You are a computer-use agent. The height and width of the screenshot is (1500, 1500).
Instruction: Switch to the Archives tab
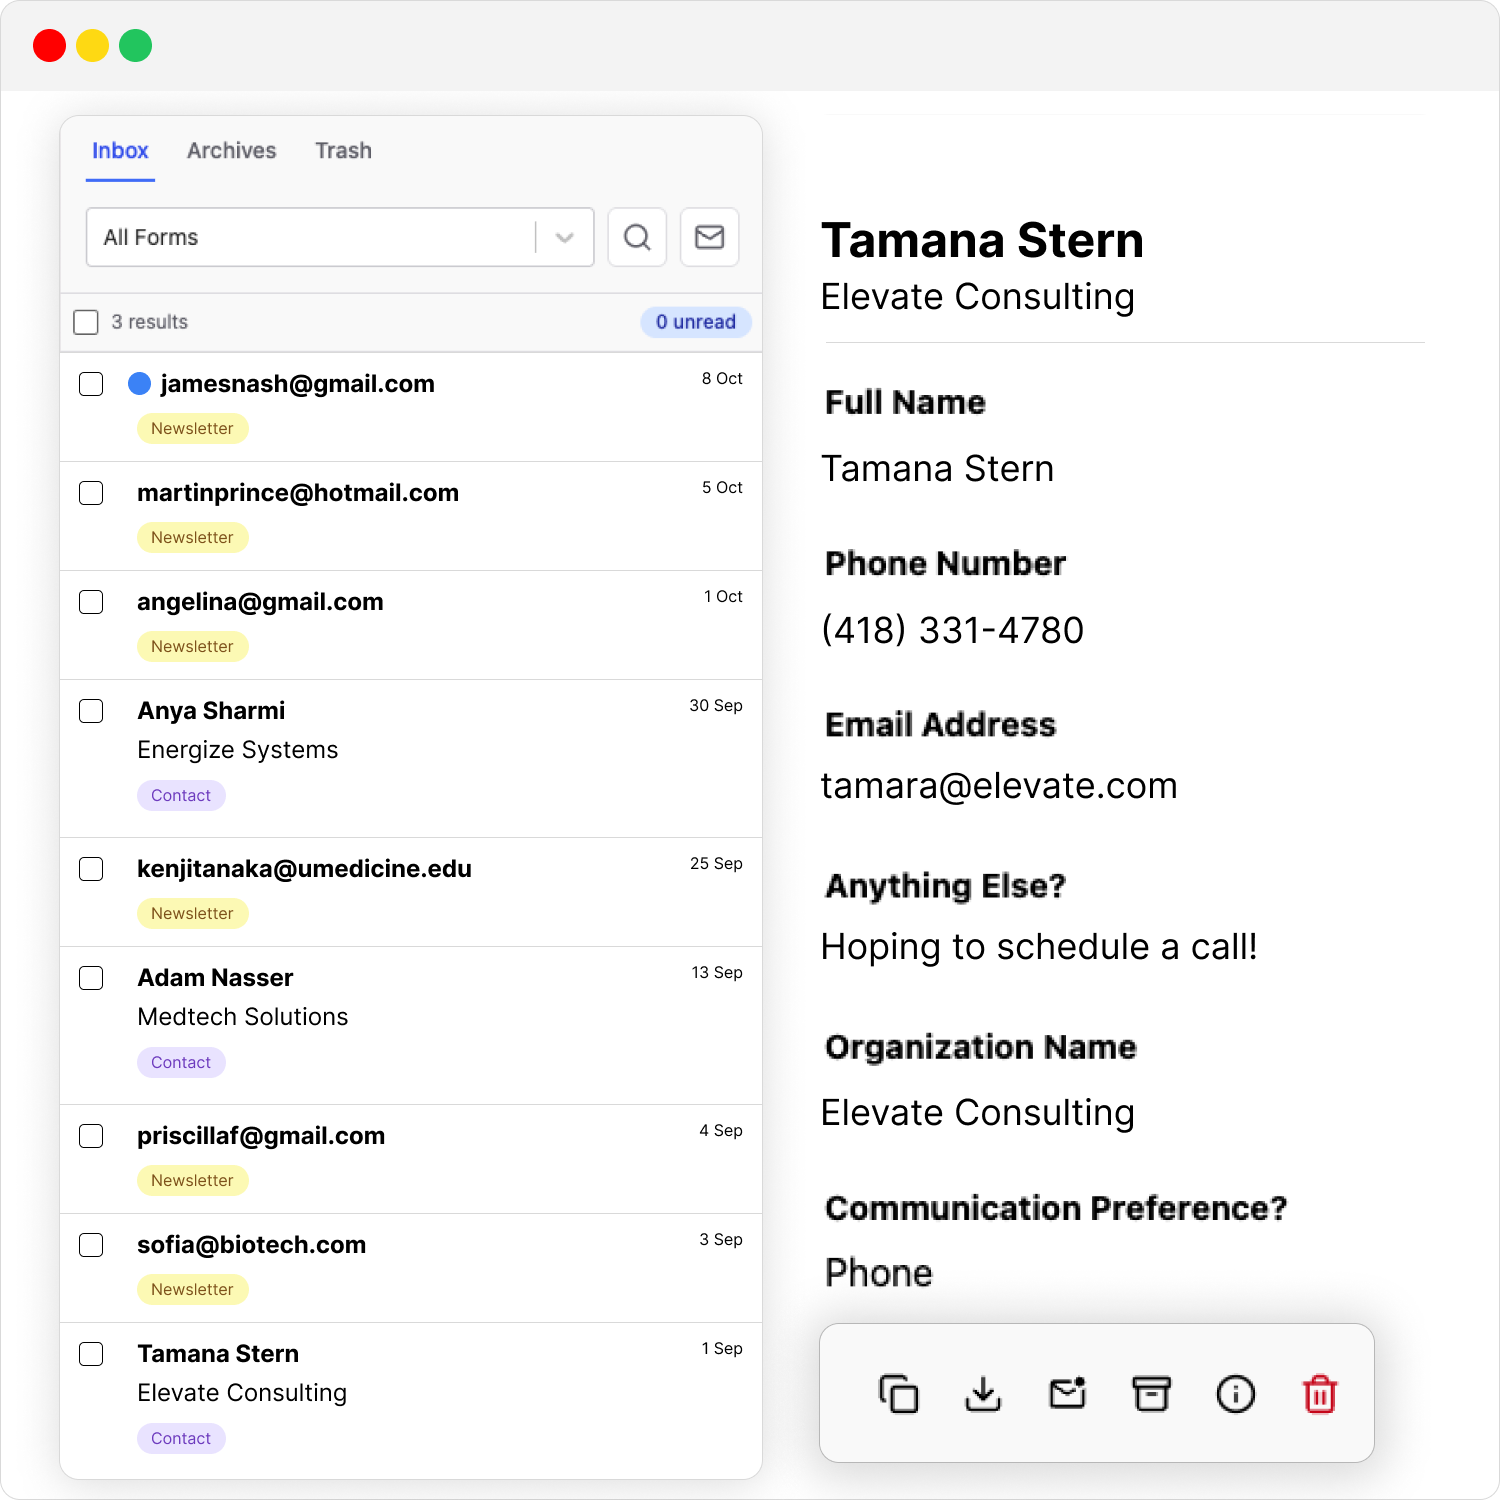point(231,151)
